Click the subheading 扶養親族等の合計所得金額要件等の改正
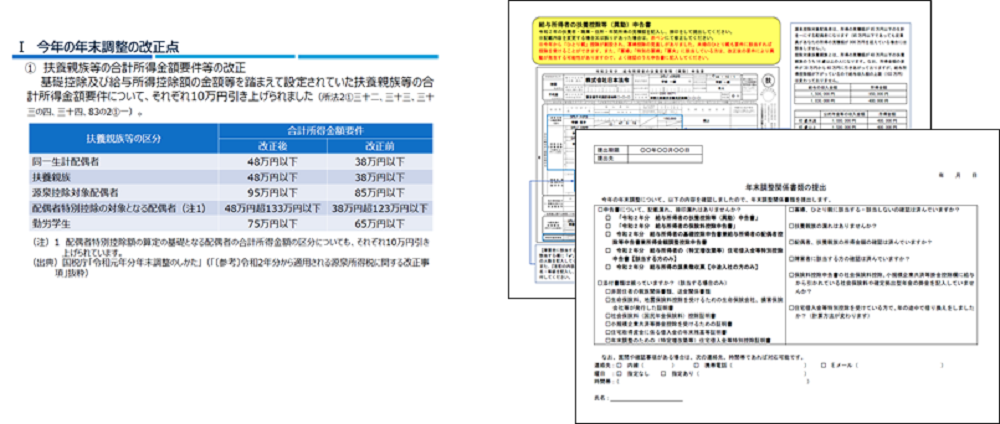 click(143, 67)
